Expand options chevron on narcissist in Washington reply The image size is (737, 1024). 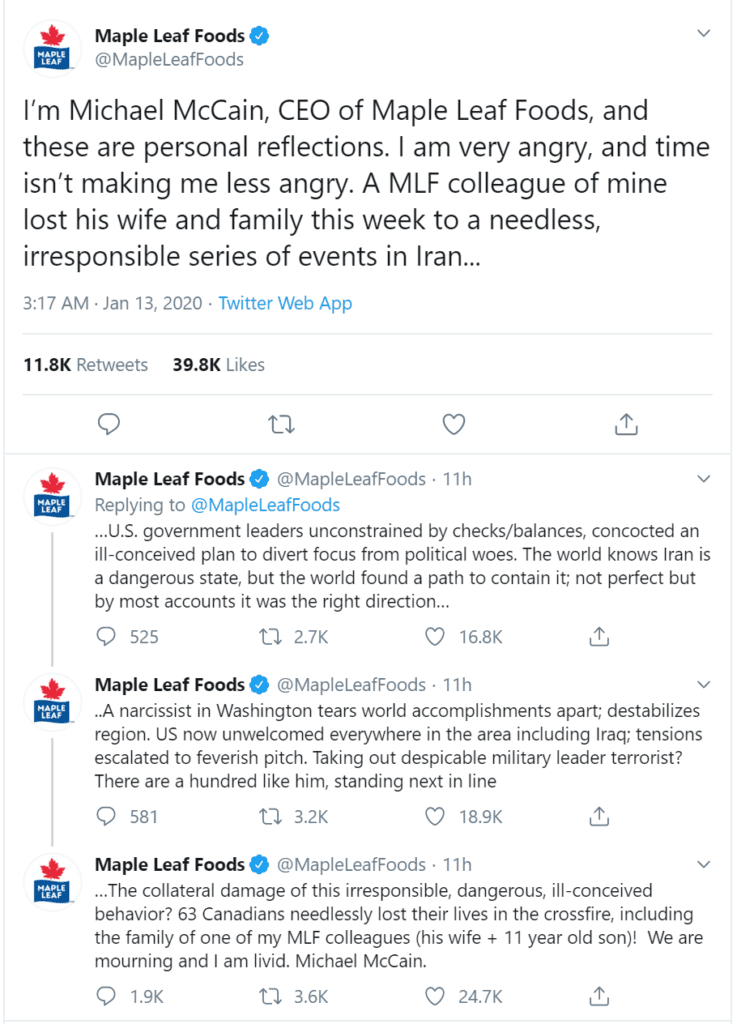pyautogui.click(x=703, y=684)
